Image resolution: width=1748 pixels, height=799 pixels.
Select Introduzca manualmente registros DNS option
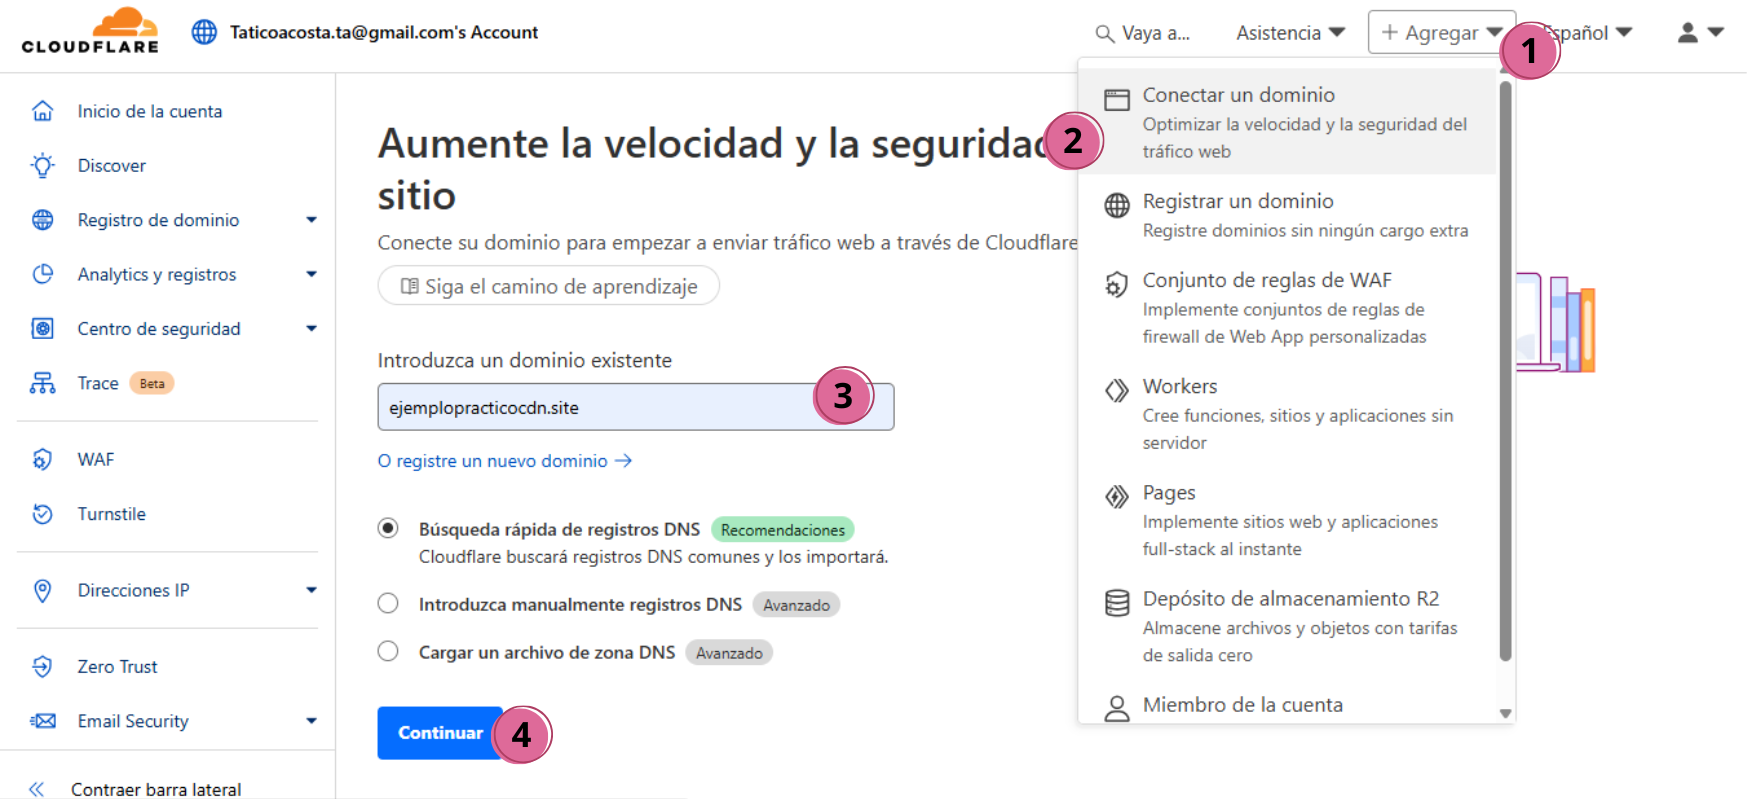coord(388,603)
